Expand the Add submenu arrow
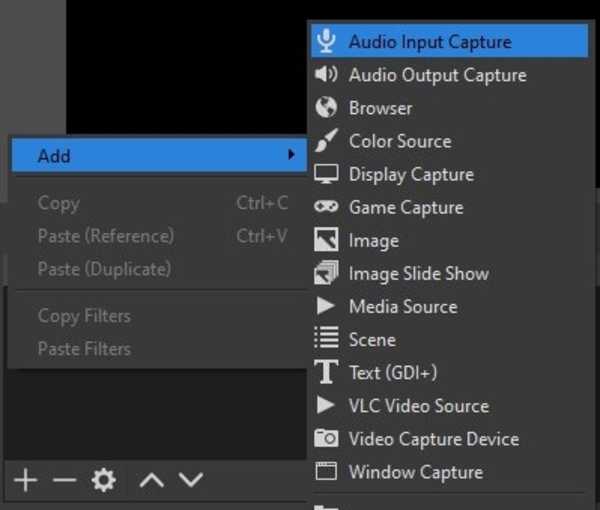This screenshot has height=510, width=600. [292, 155]
